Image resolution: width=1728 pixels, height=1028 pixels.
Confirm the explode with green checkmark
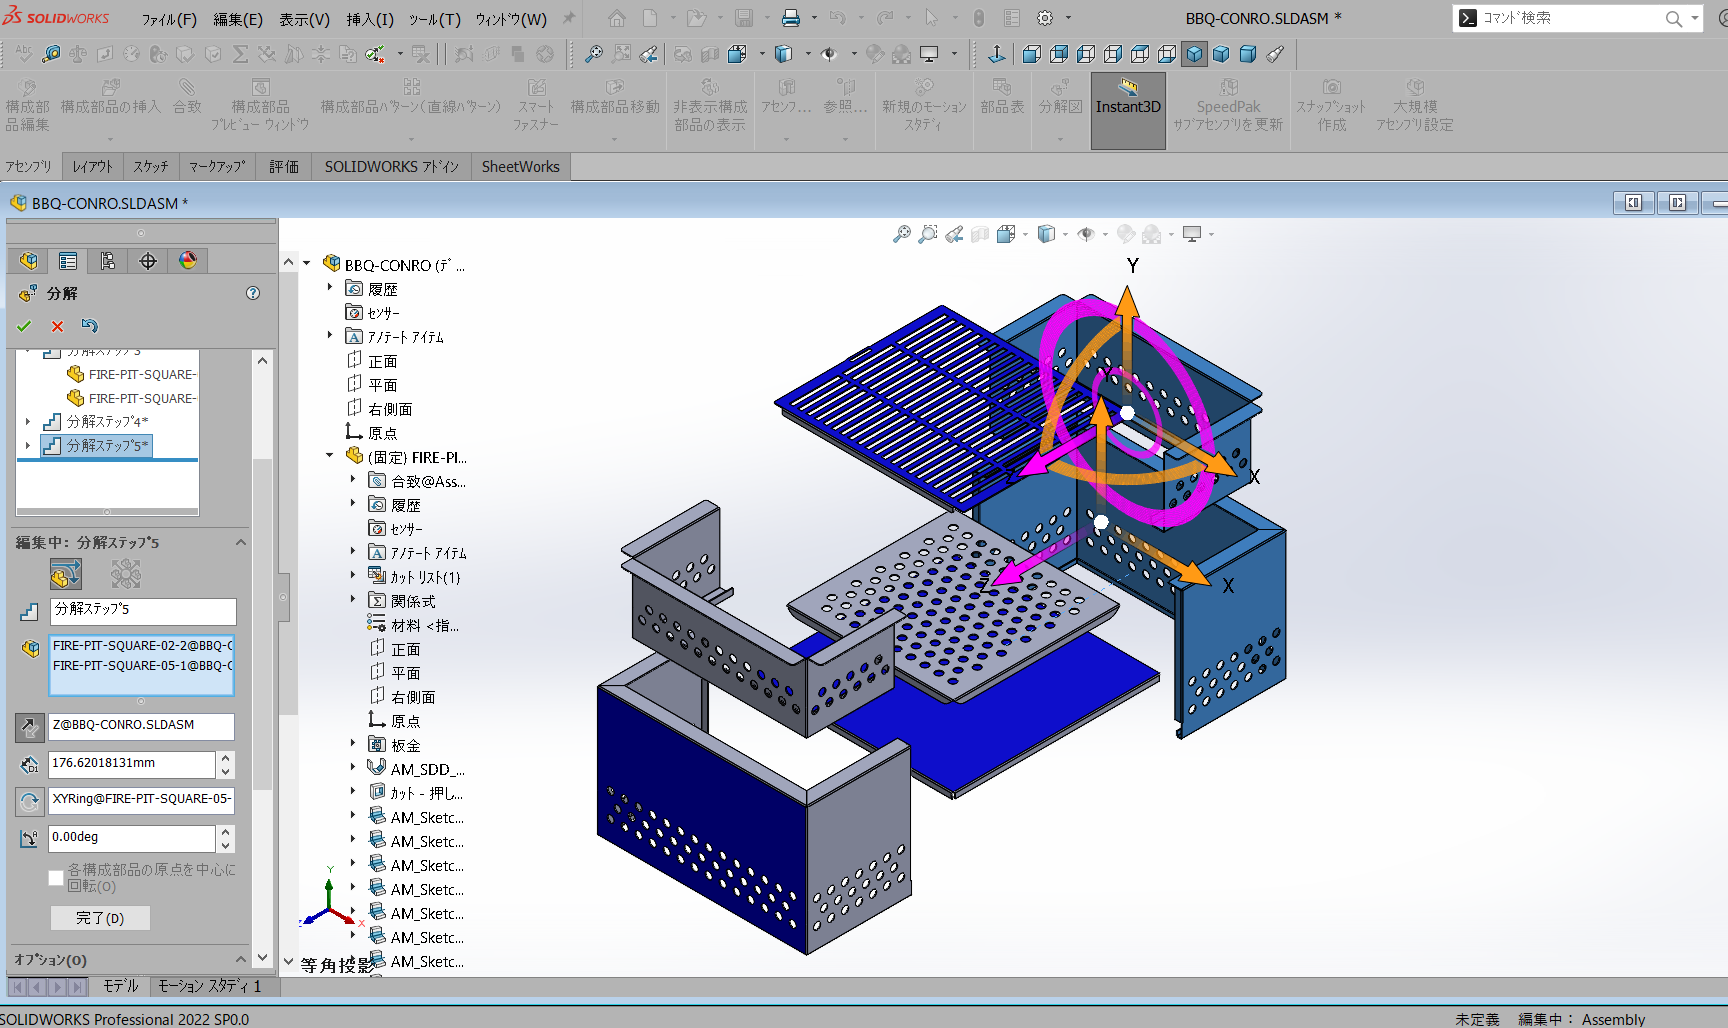25,326
